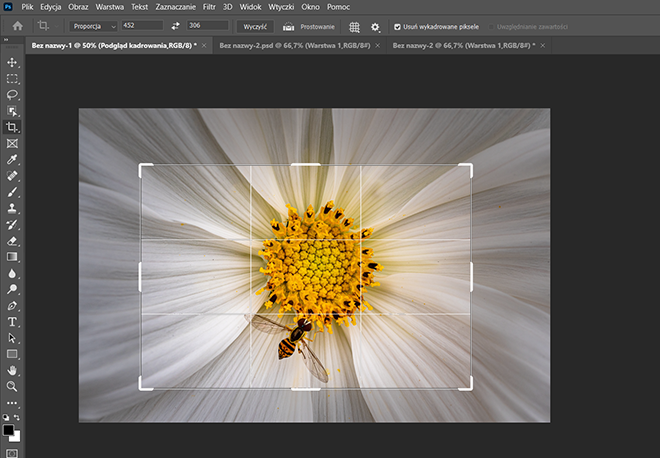Image resolution: width=660 pixels, height=458 pixels.
Task: Click the white background color swatch
Action: pos(16,438)
